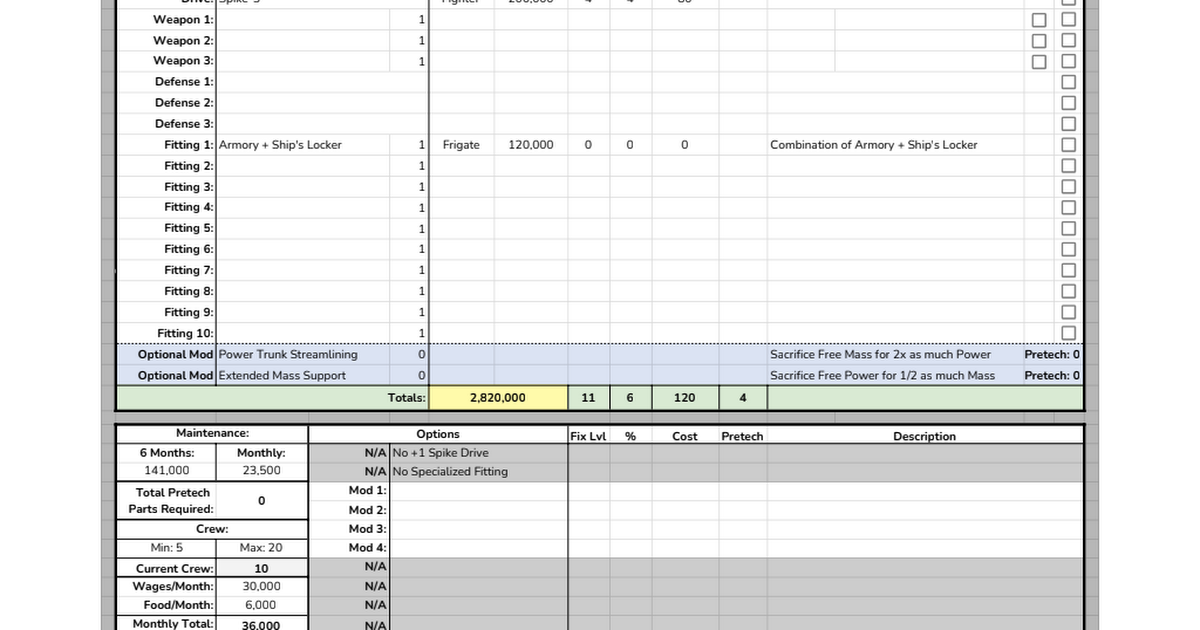Toggle the Fitting 8 row checkbox
Image resolution: width=1200 pixels, height=630 pixels.
coord(1068,291)
